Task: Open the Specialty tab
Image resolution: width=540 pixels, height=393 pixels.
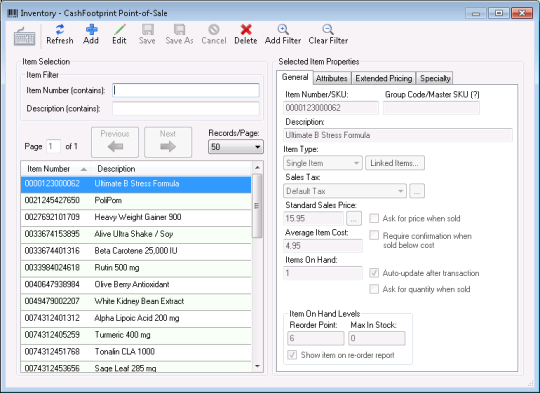Action: click(435, 78)
